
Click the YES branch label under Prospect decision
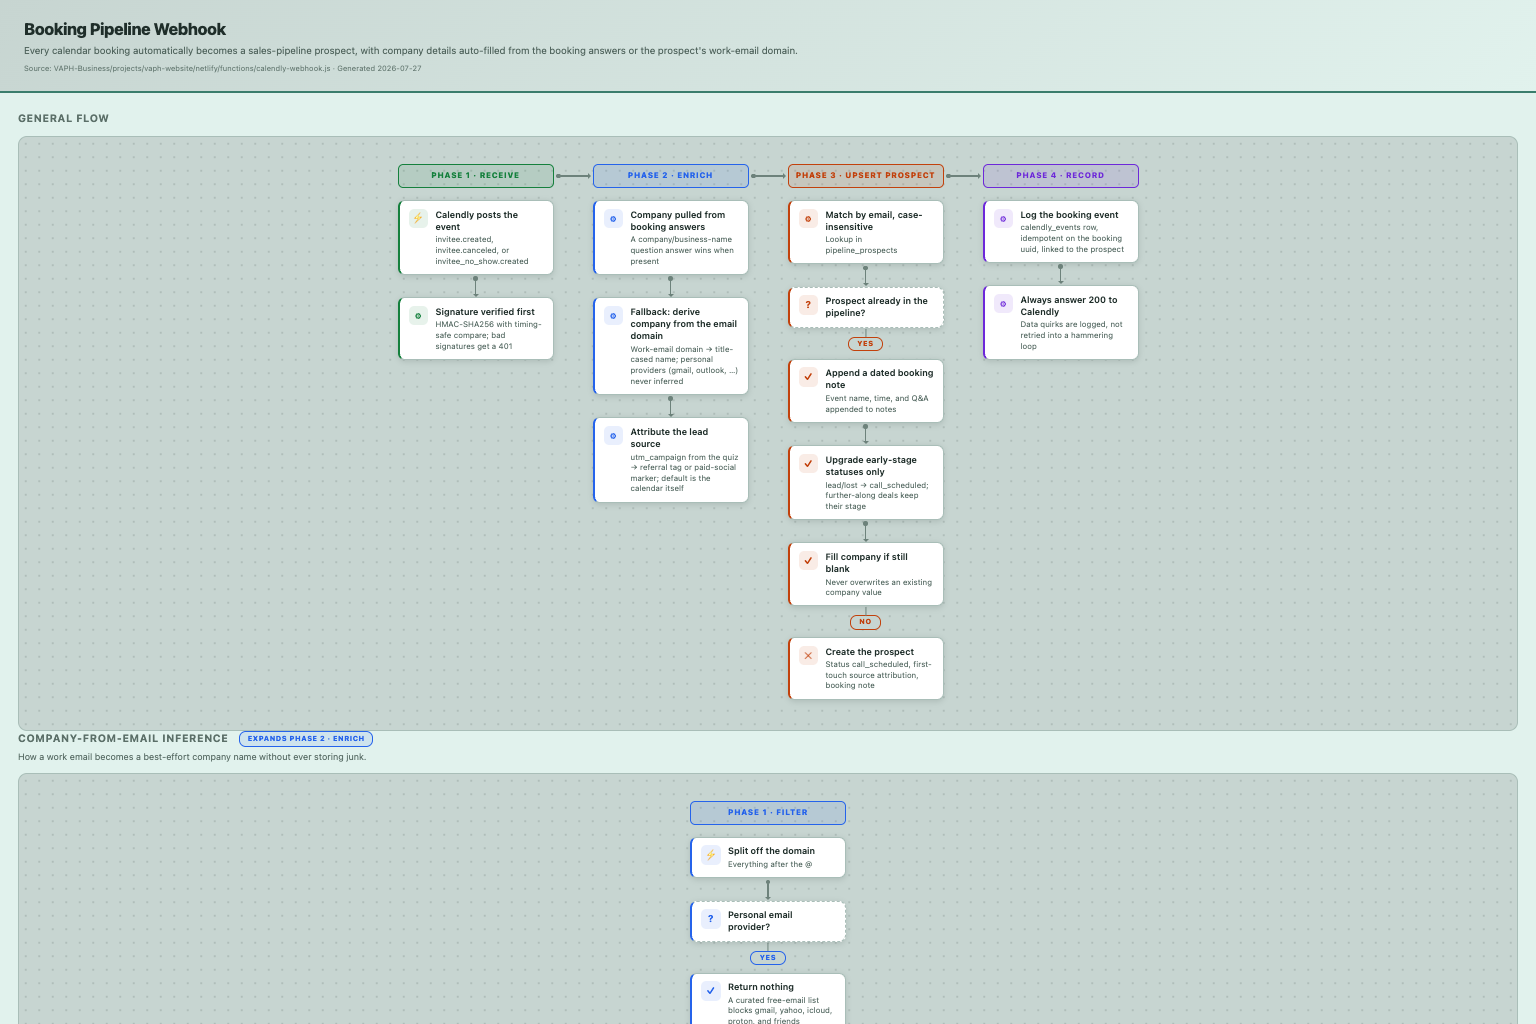click(866, 344)
